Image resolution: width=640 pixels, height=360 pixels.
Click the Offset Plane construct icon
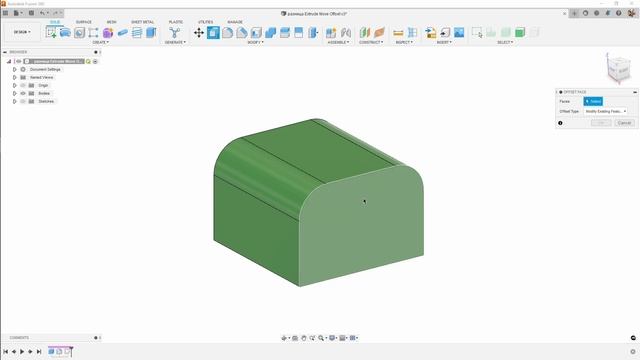click(364, 33)
